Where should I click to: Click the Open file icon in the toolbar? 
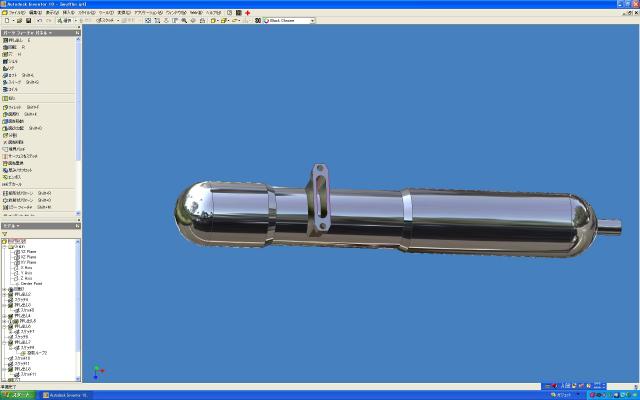[19, 20]
